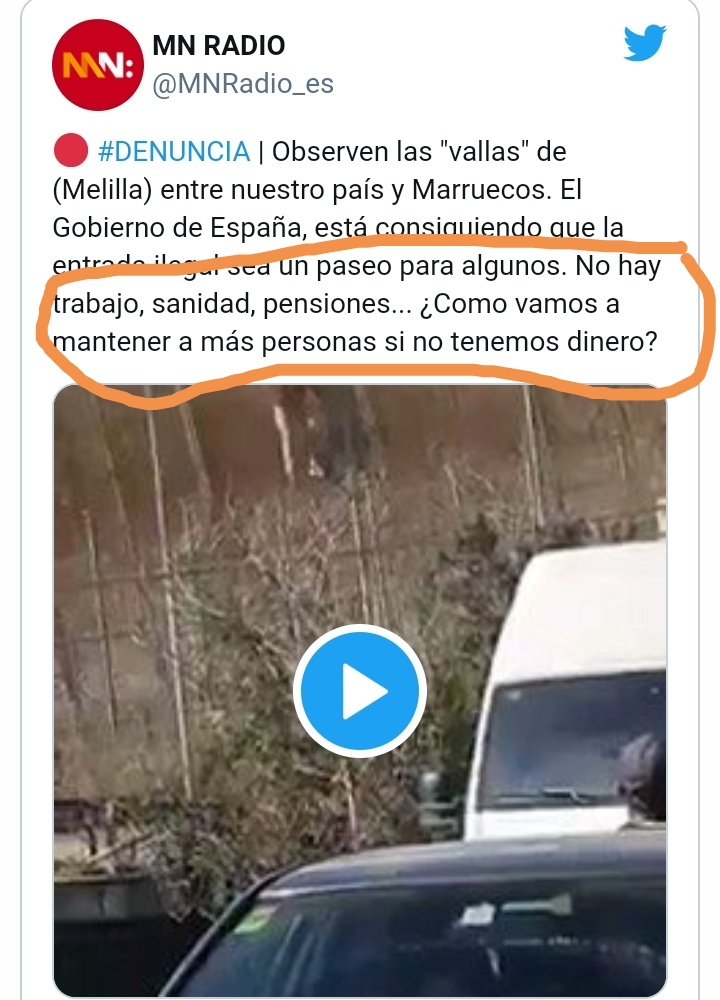
Task: Click the circled question "¿Como vamos a"
Action: click(x=520, y=304)
